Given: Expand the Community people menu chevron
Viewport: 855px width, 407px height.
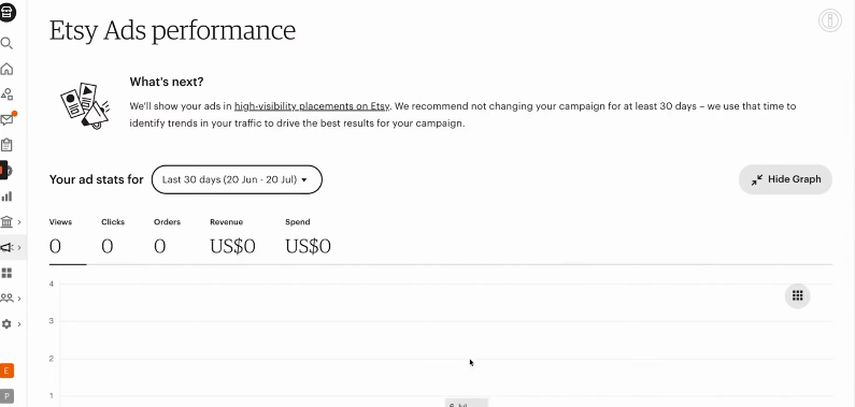Looking at the screenshot, I should (x=19, y=298).
